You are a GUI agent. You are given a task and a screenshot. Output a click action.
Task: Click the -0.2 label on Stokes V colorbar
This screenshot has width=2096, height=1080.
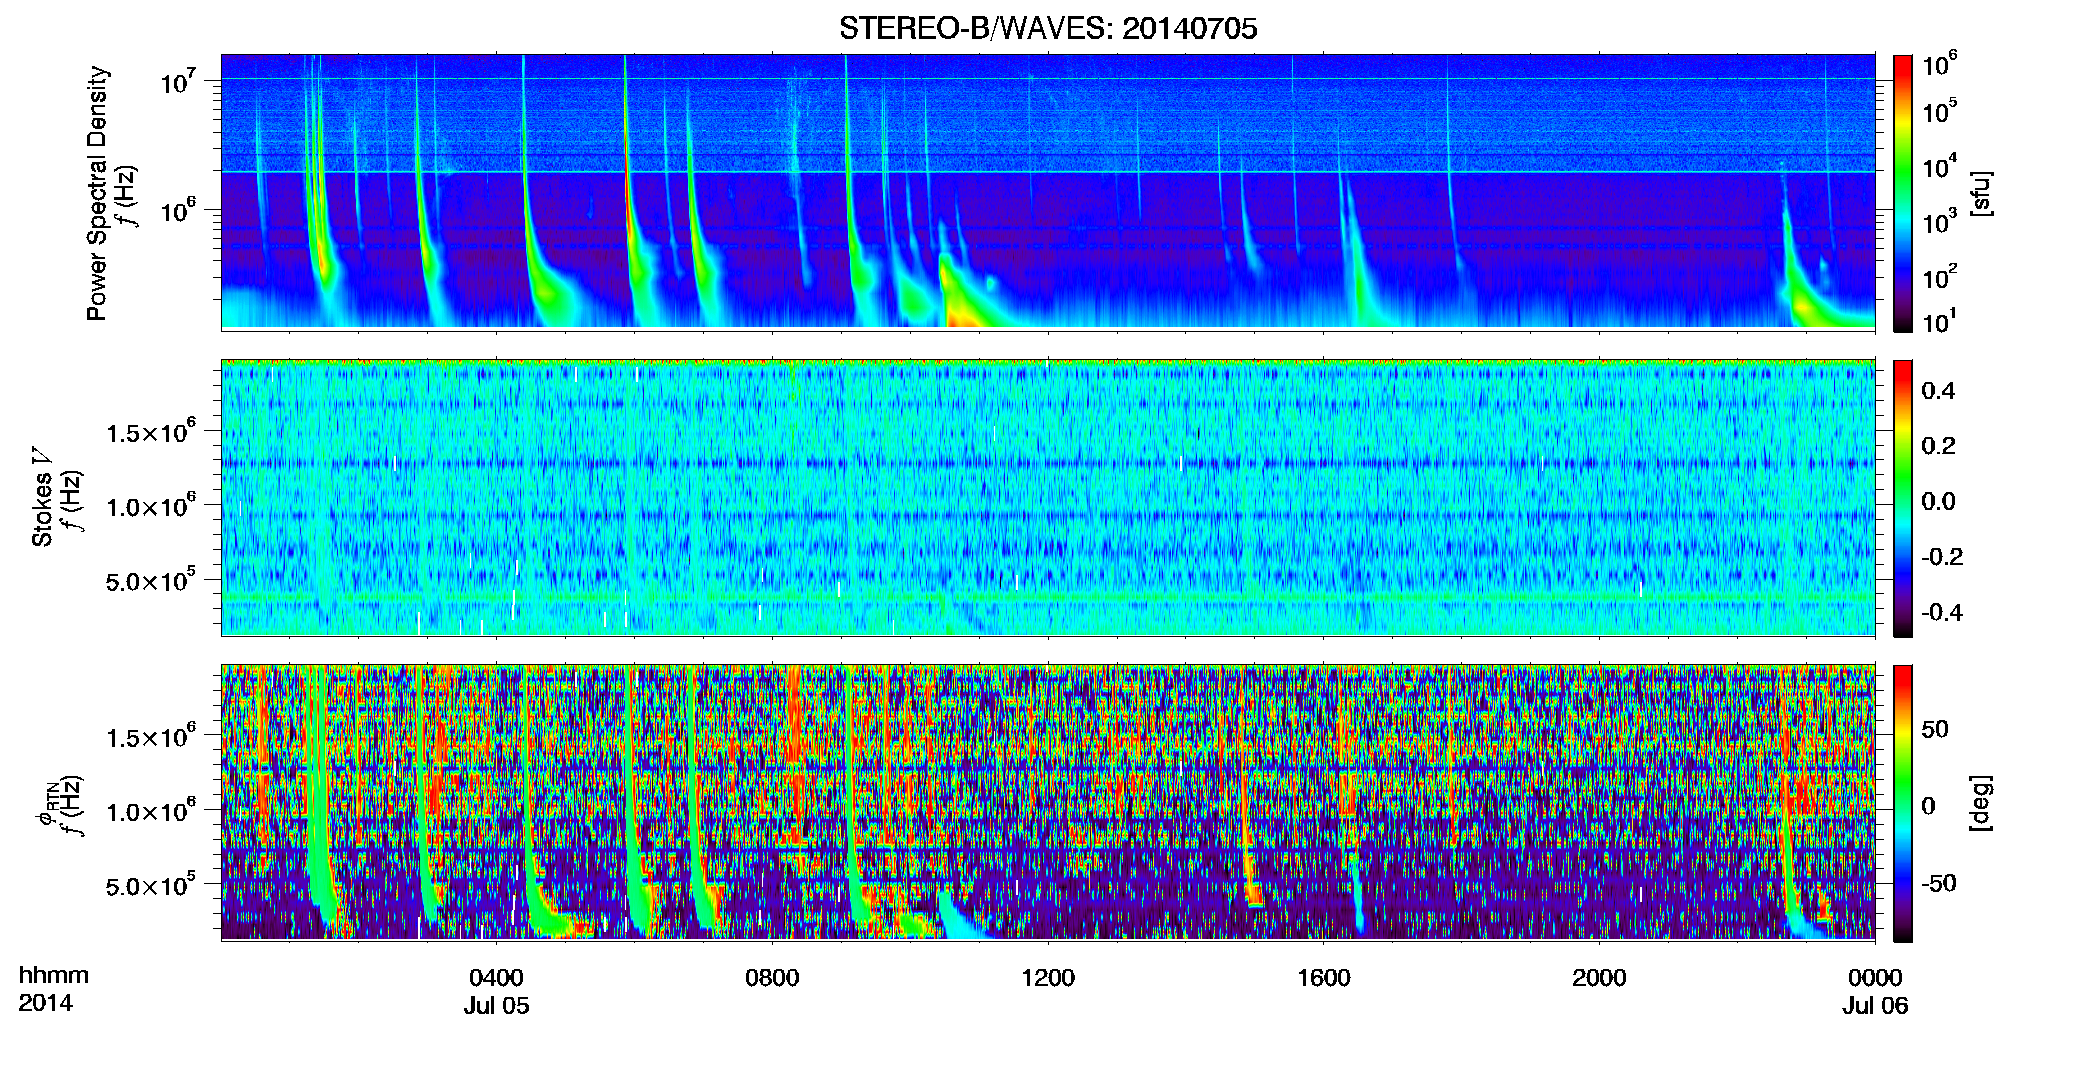coord(1942,557)
